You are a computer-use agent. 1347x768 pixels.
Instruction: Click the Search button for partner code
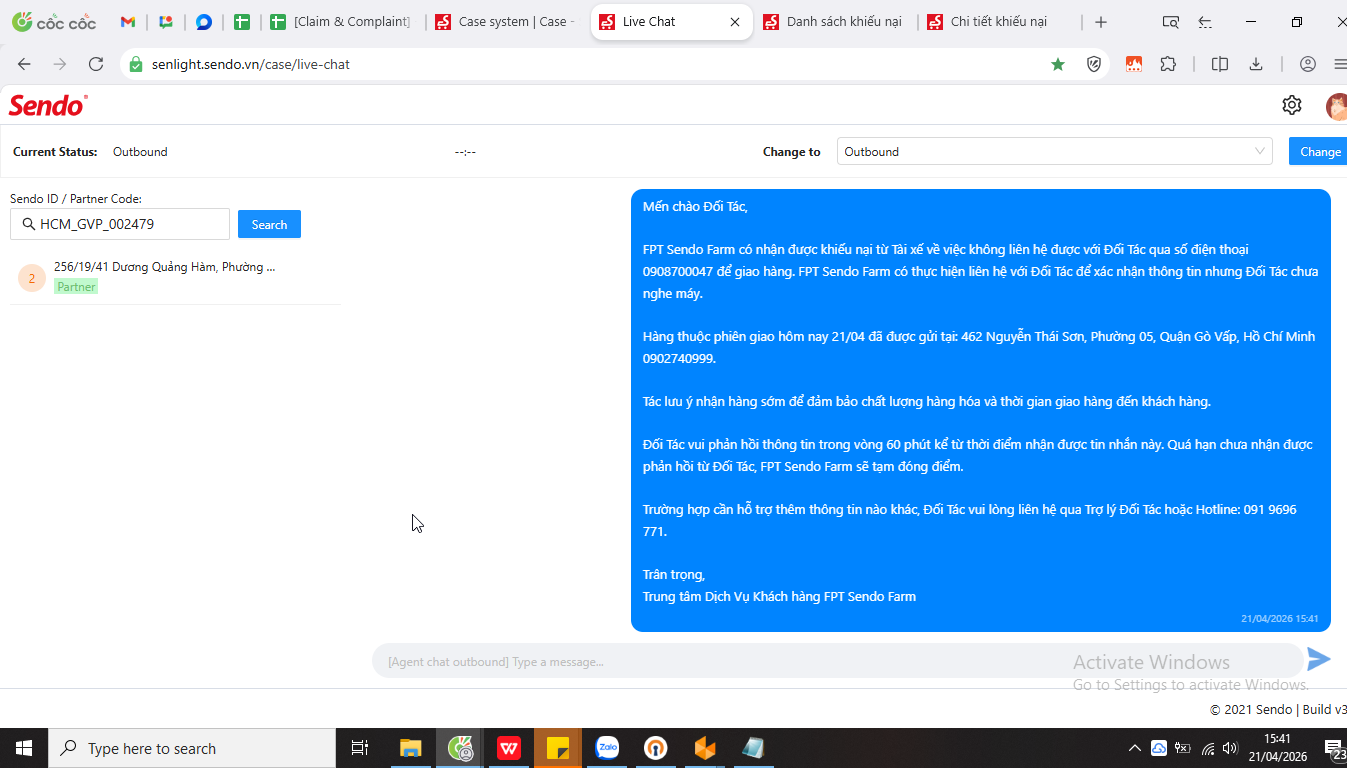click(269, 225)
